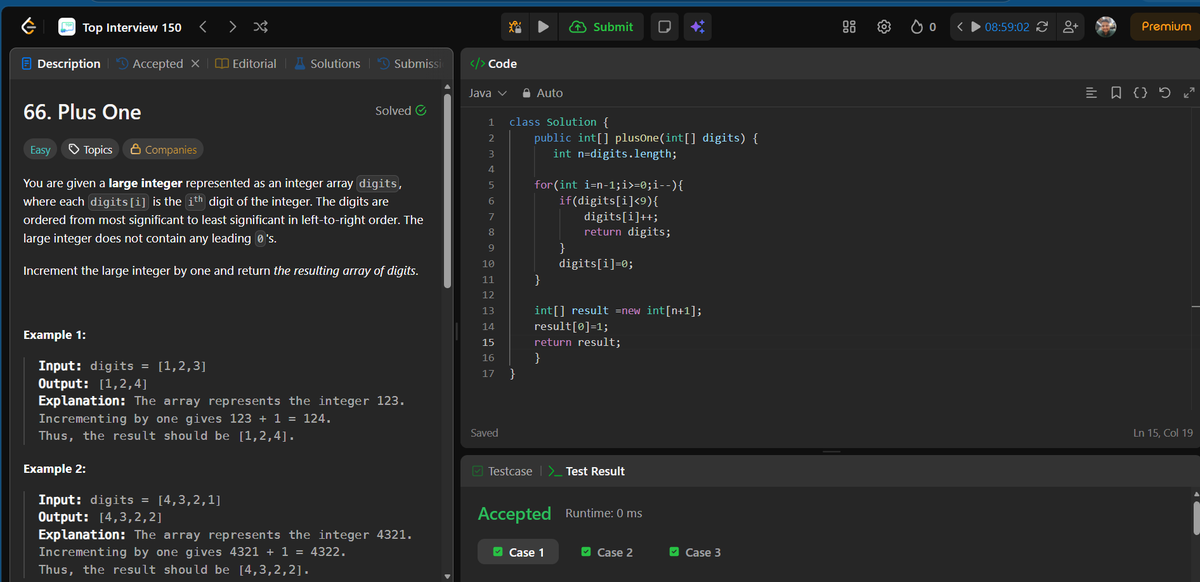Image resolution: width=1200 pixels, height=582 pixels.
Task: Toggle the Auto lock setting
Action: tap(543, 93)
